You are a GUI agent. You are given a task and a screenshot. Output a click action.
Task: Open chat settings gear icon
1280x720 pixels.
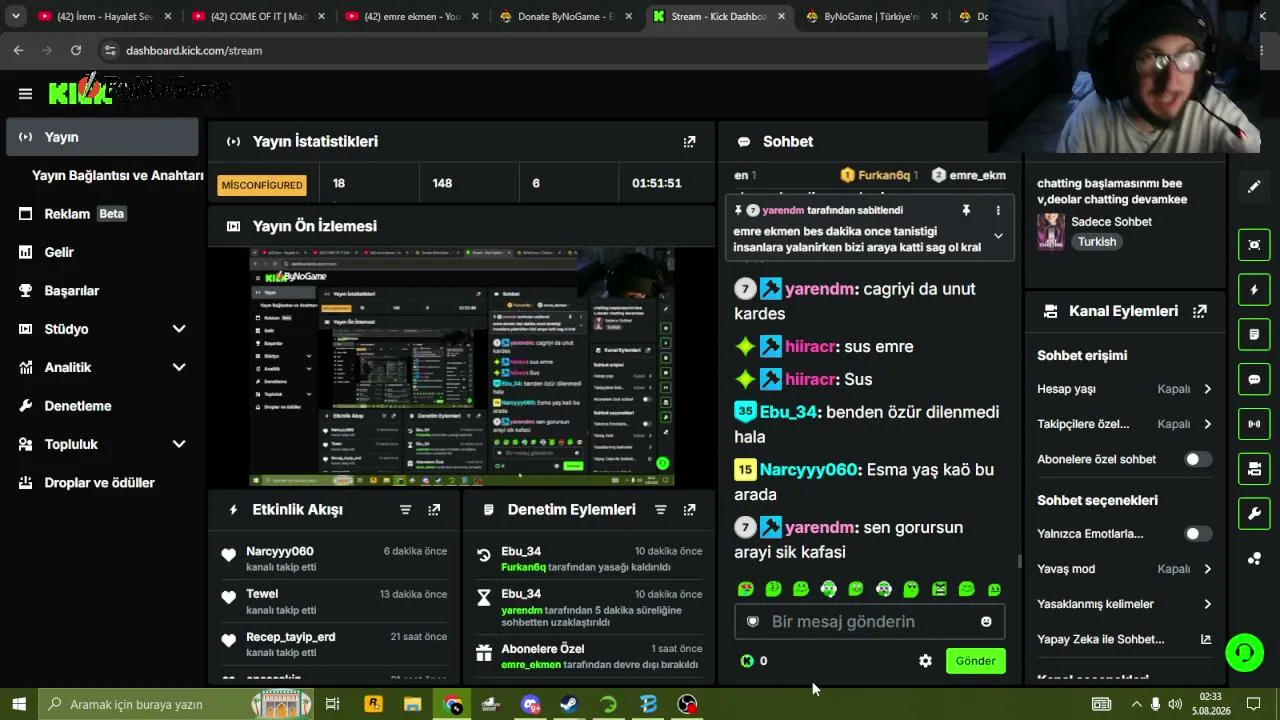click(x=925, y=661)
